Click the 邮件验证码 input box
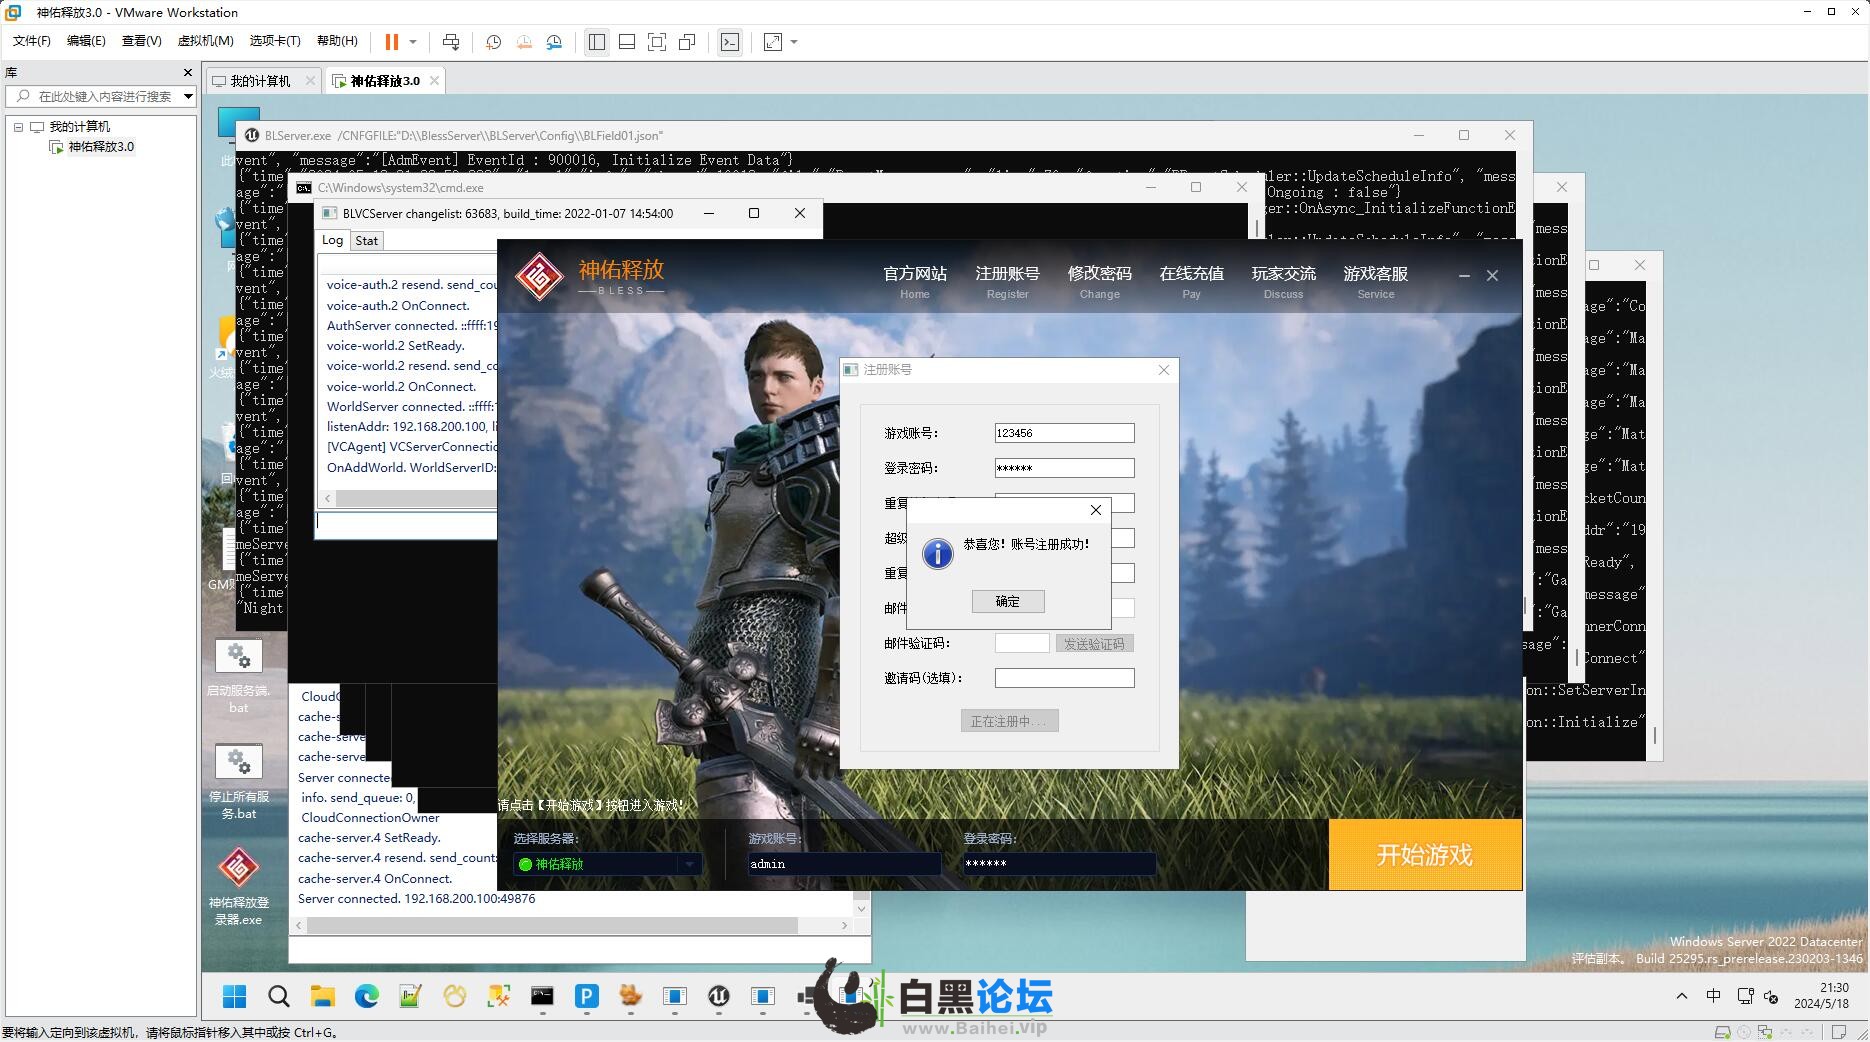1870x1042 pixels. [1022, 643]
